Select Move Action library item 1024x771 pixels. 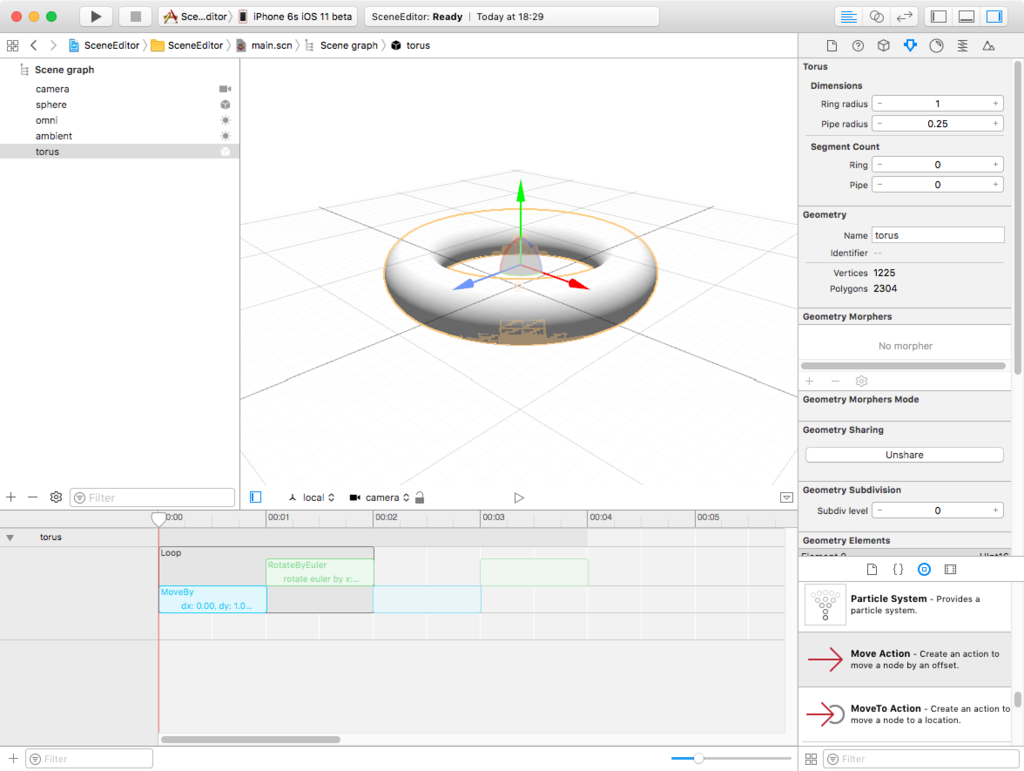point(905,659)
